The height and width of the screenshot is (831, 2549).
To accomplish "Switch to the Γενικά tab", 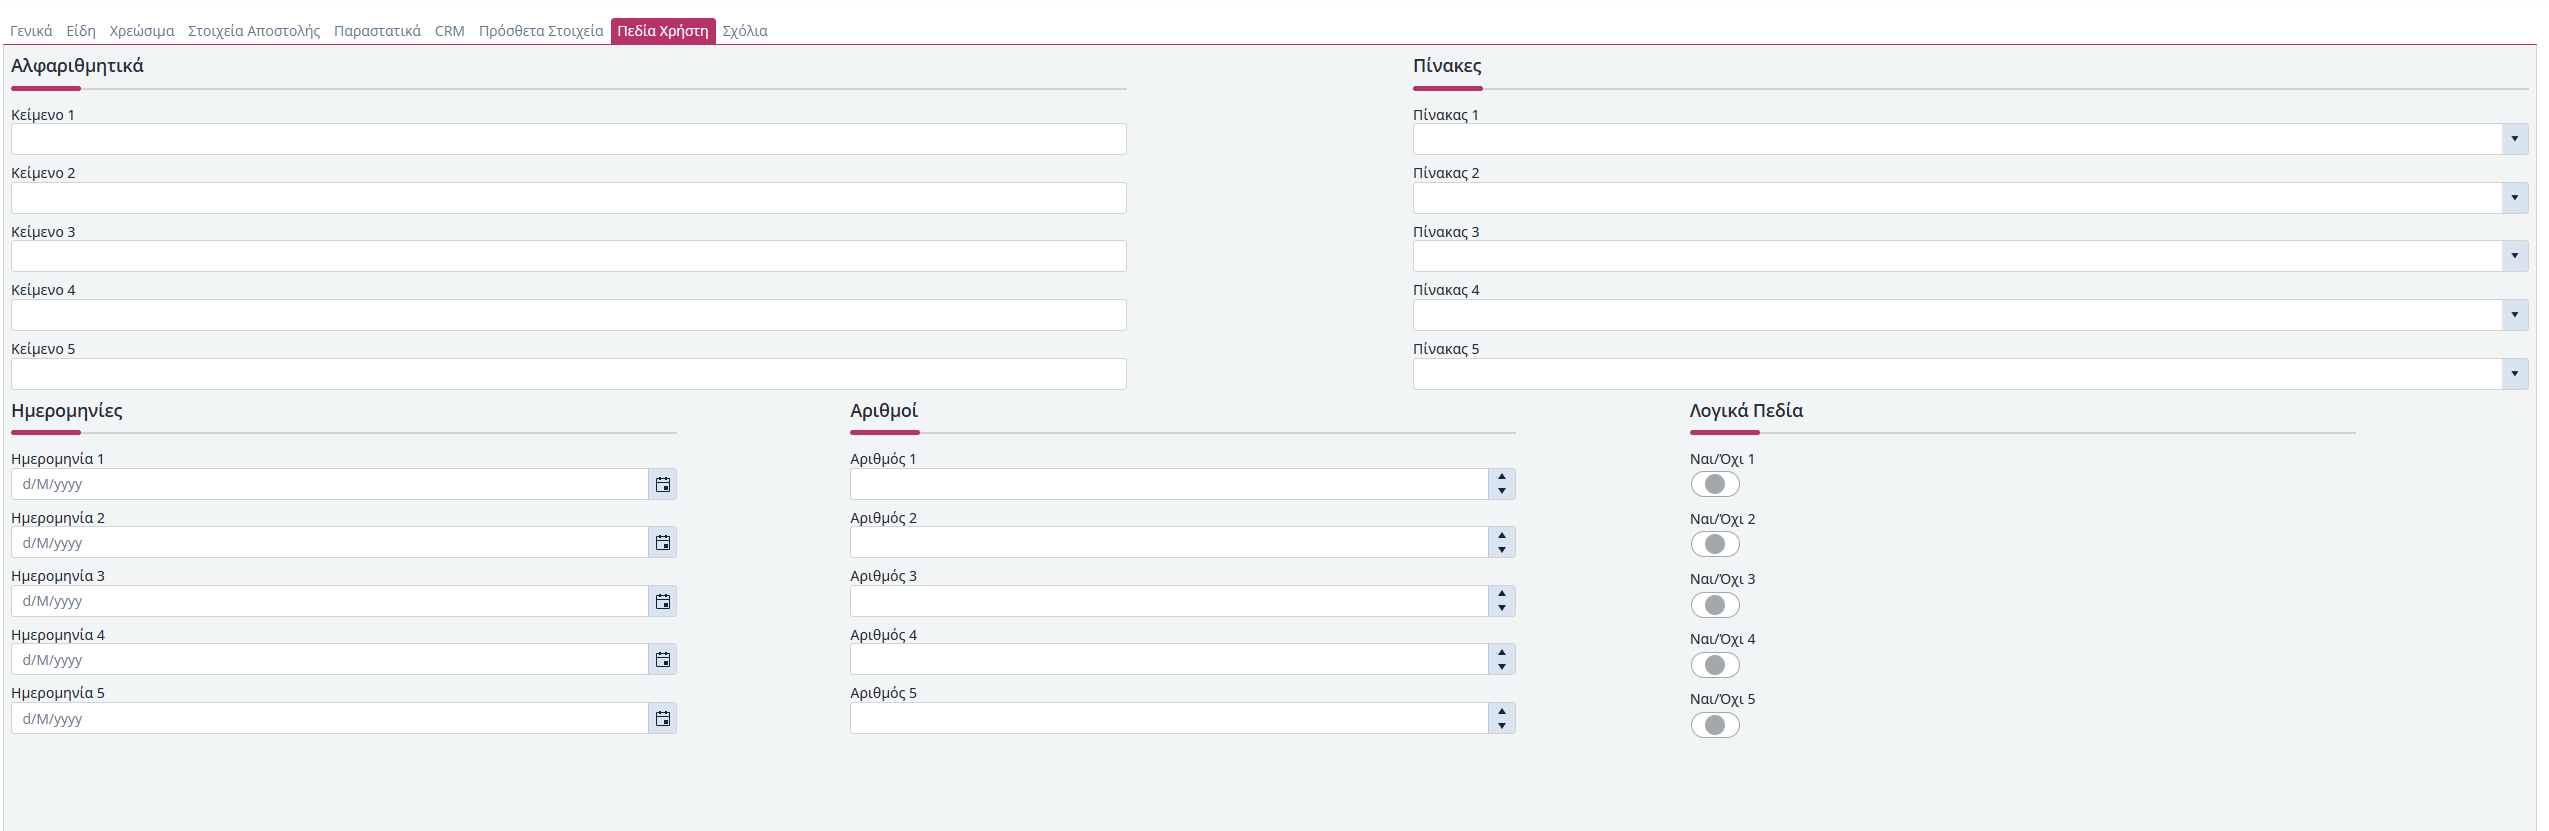I will point(31,31).
